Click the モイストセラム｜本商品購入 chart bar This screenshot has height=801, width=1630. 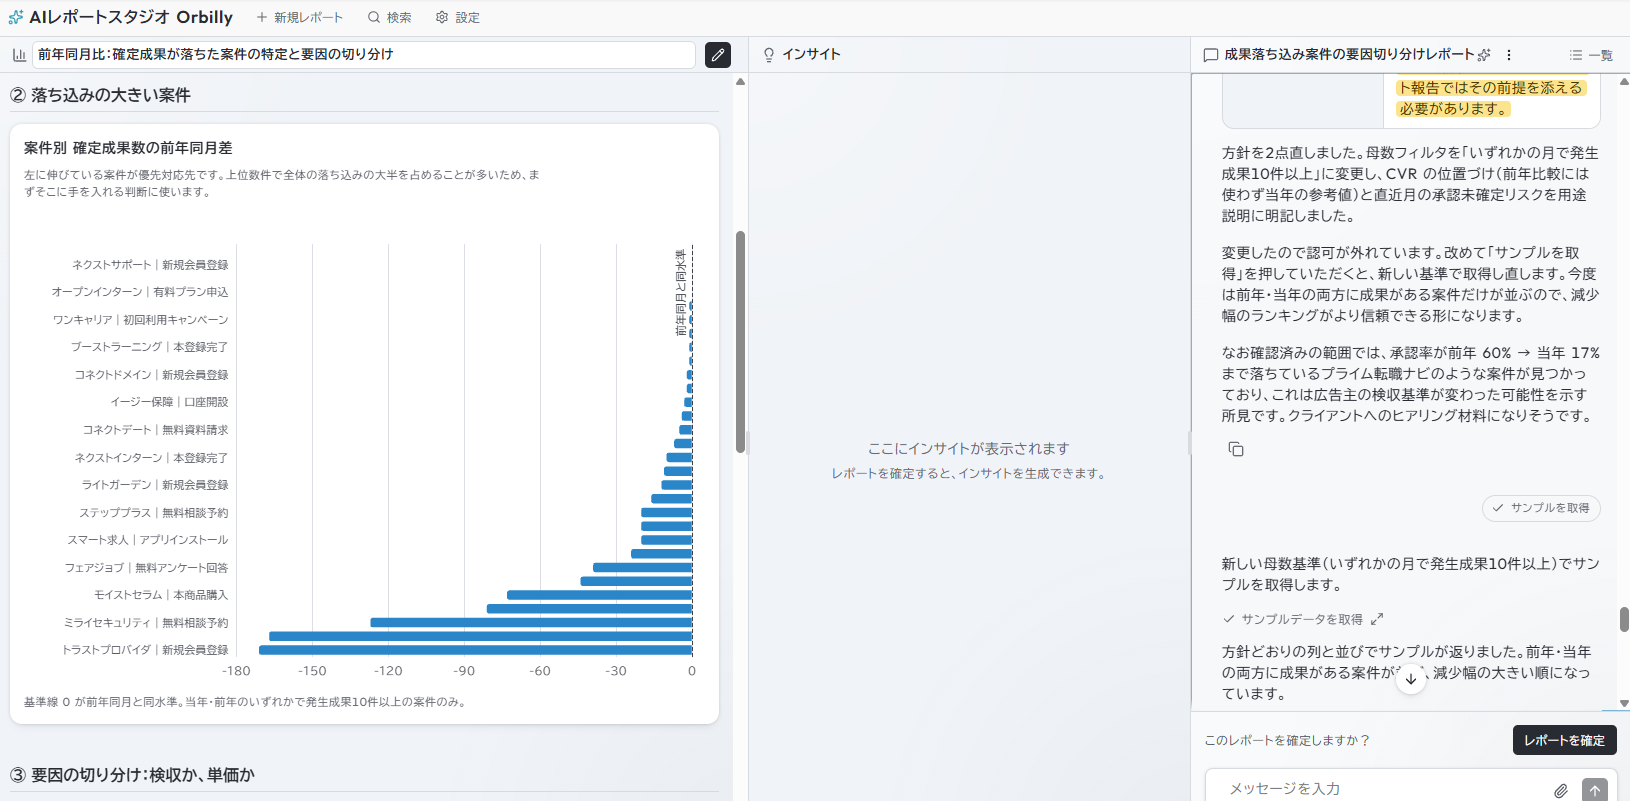pyautogui.click(x=600, y=595)
